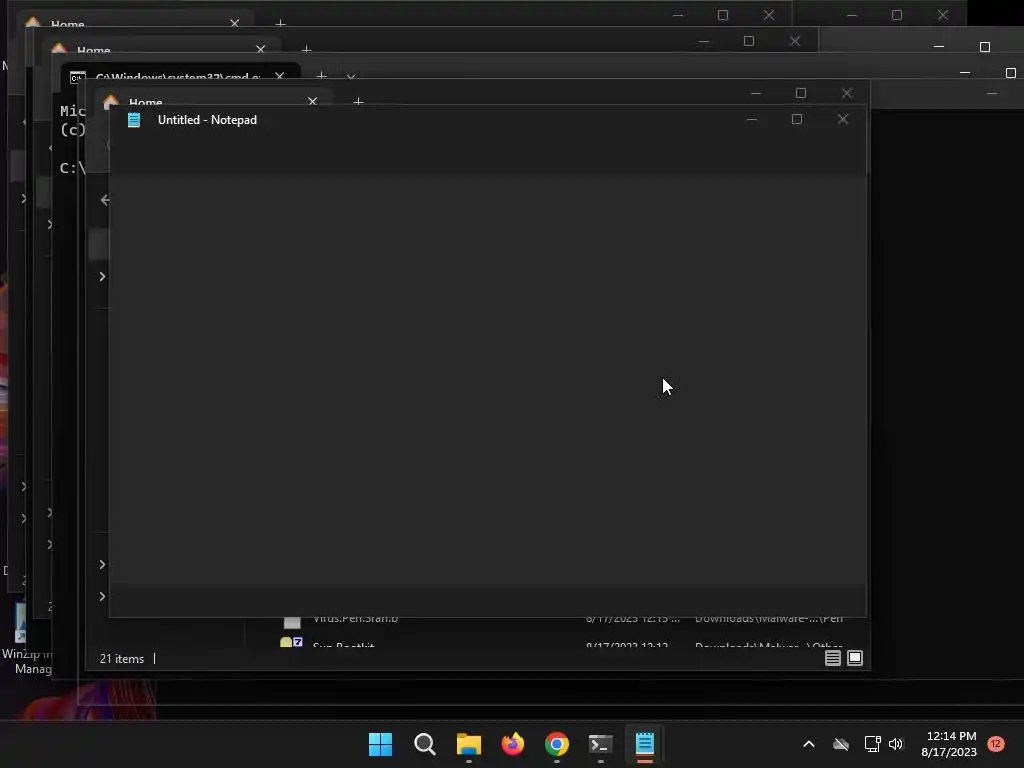Click the Notepad taskbar icon
Screen dimensions: 1024x768
645,744
